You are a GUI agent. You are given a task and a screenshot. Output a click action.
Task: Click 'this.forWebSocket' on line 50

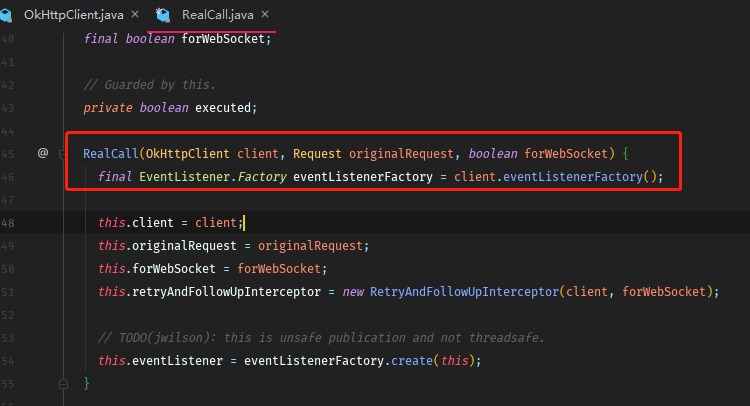pos(157,269)
